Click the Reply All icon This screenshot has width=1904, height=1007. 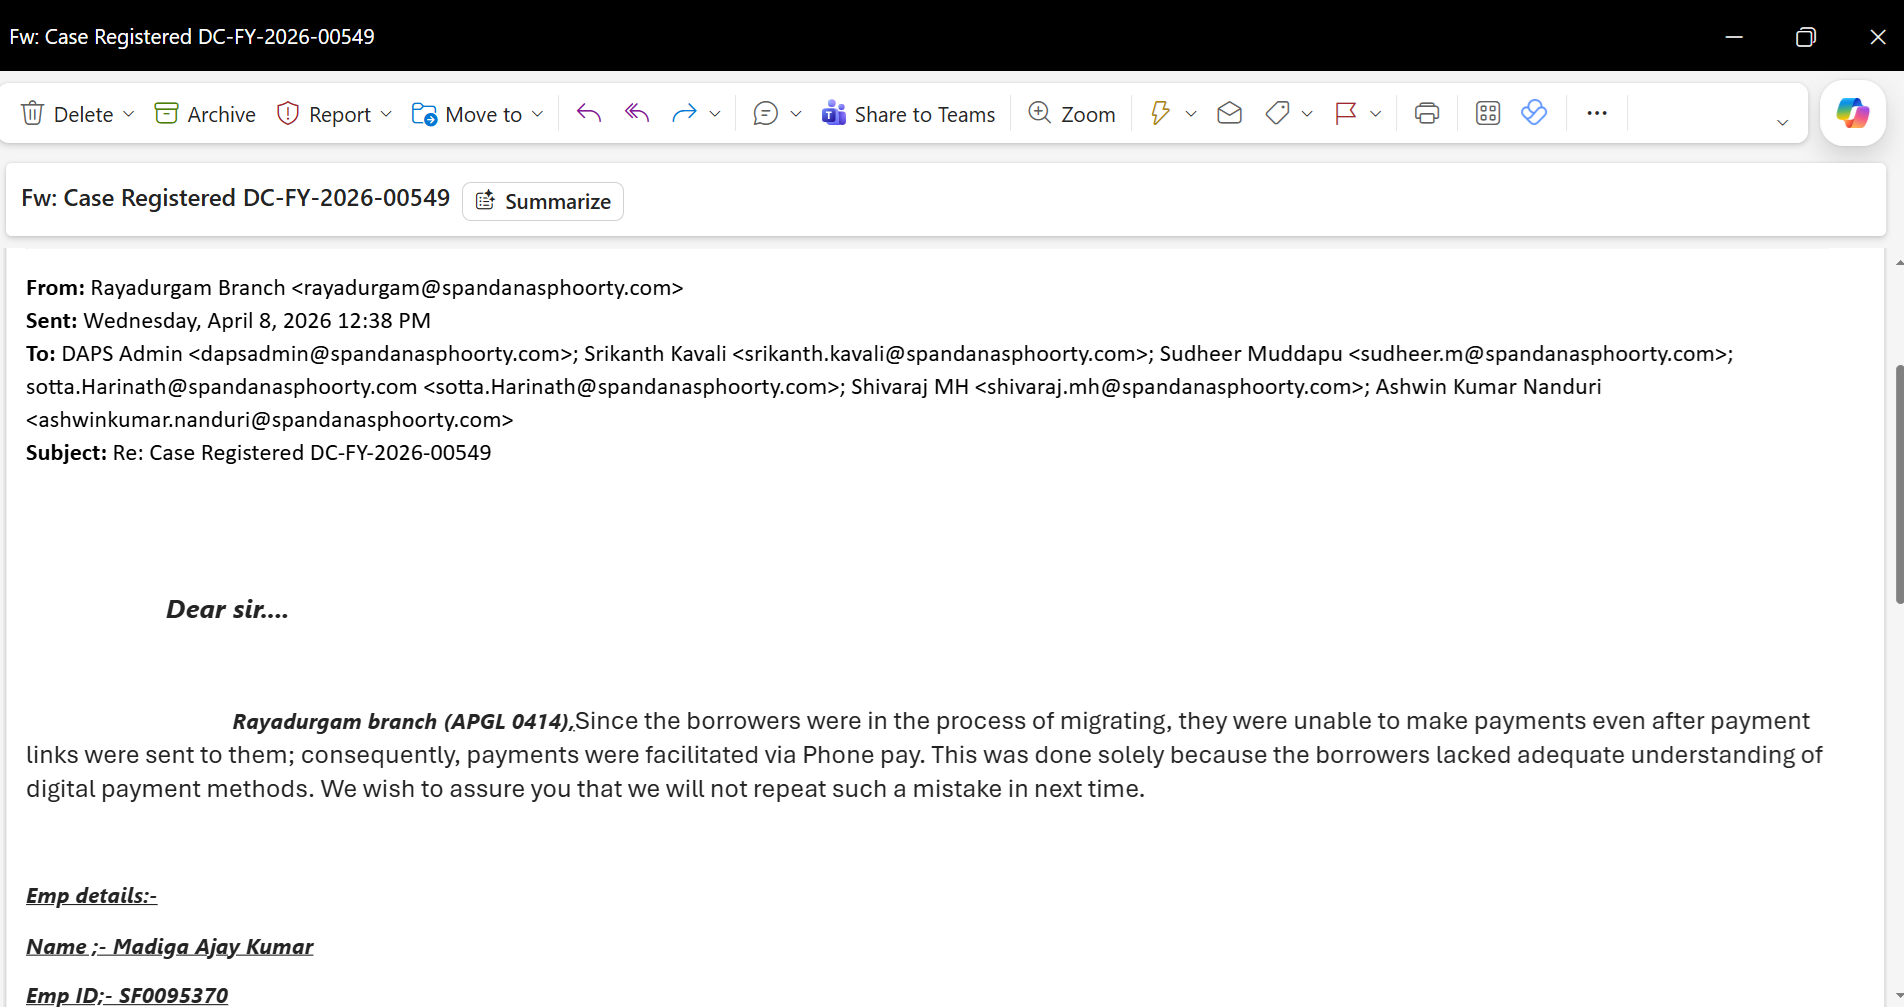pyautogui.click(x=637, y=114)
